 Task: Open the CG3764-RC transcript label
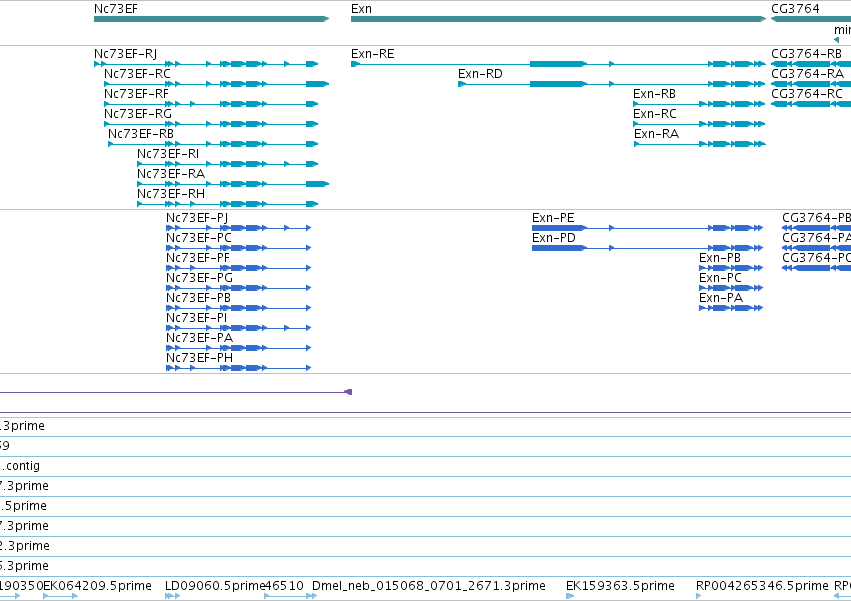click(x=807, y=94)
